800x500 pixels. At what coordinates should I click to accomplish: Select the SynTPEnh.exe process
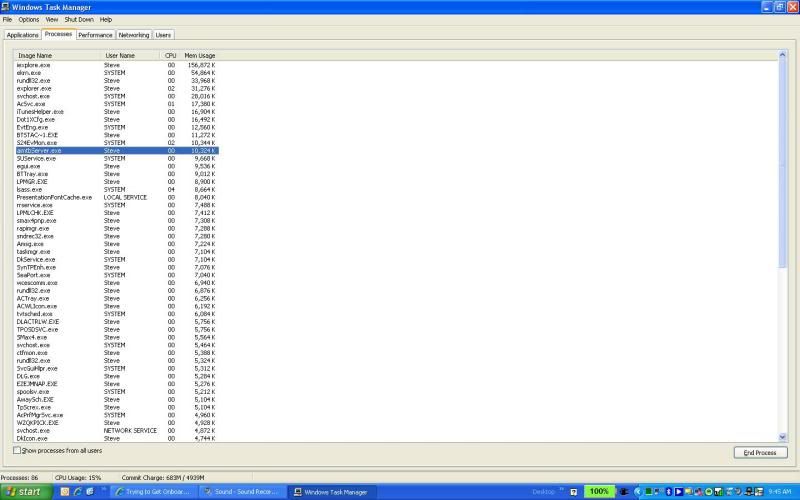[x=117, y=267]
